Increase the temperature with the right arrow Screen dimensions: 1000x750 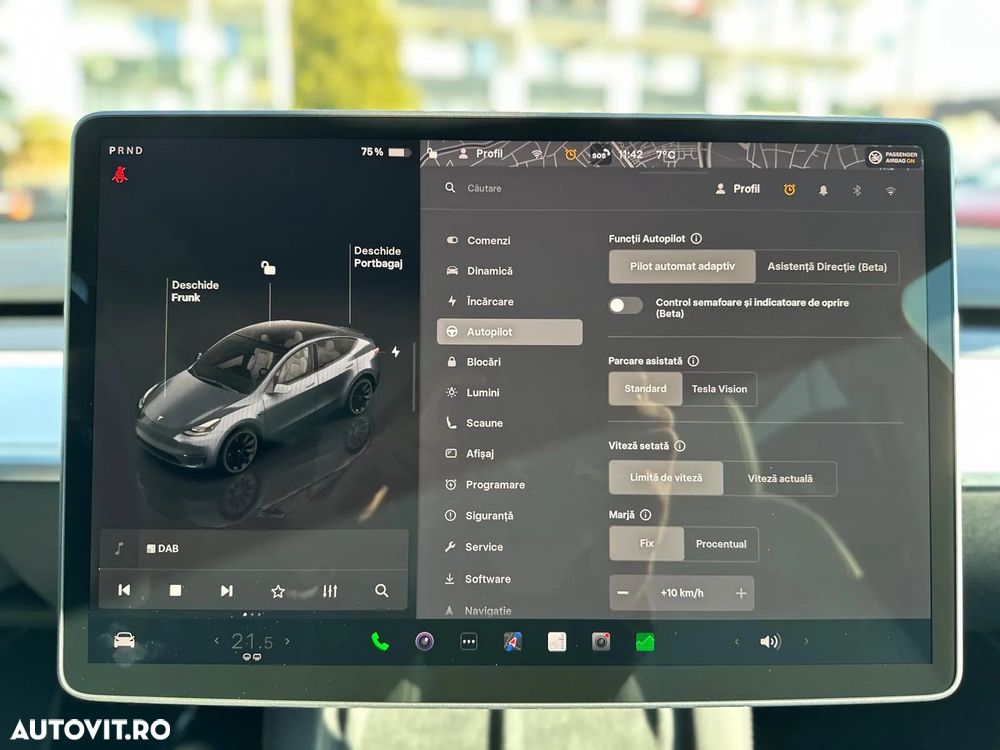[x=288, y=641]
